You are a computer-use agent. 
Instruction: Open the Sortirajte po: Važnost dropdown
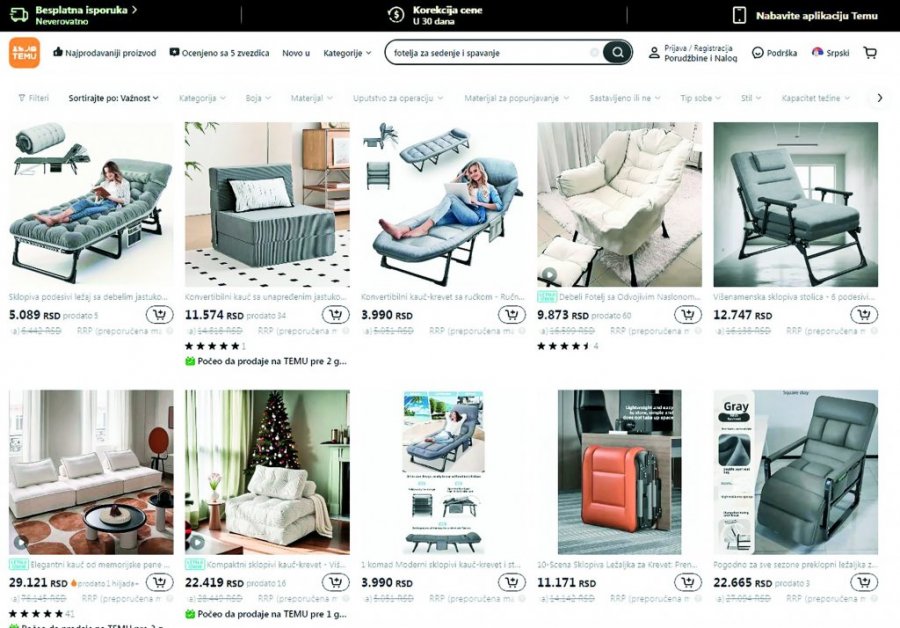click(x=113, y=98)
